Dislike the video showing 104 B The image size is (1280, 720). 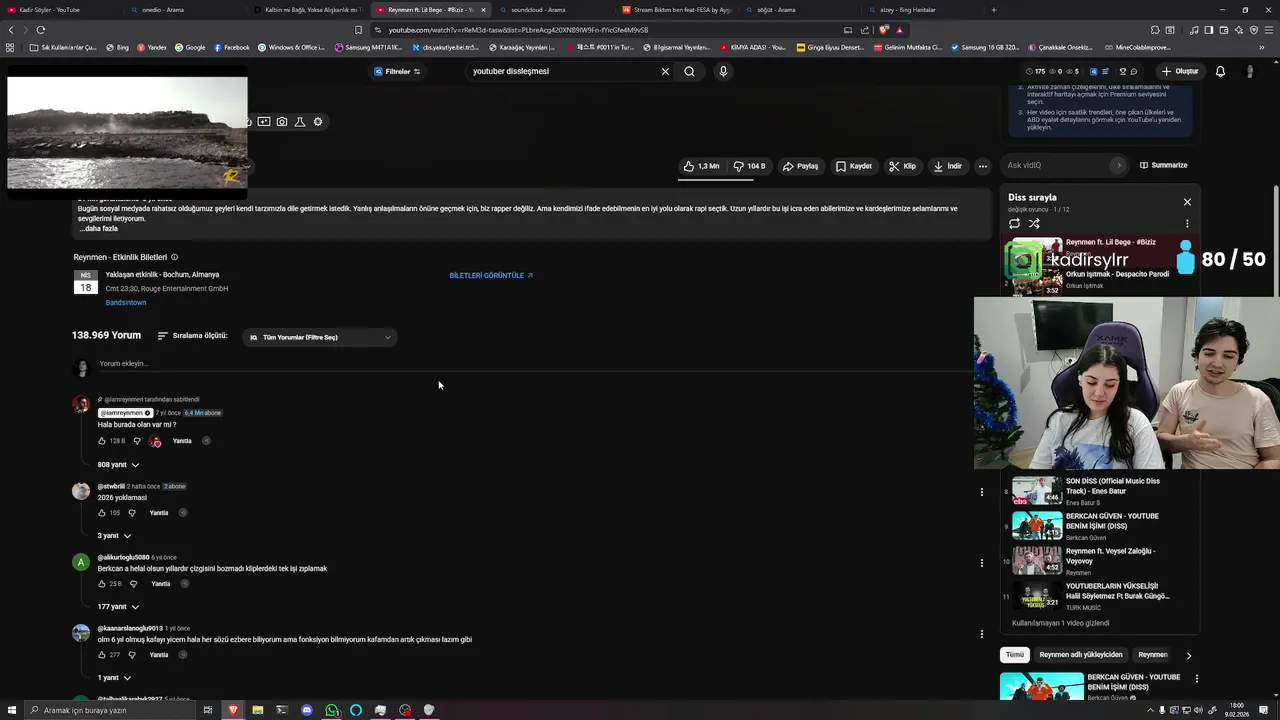749,166
